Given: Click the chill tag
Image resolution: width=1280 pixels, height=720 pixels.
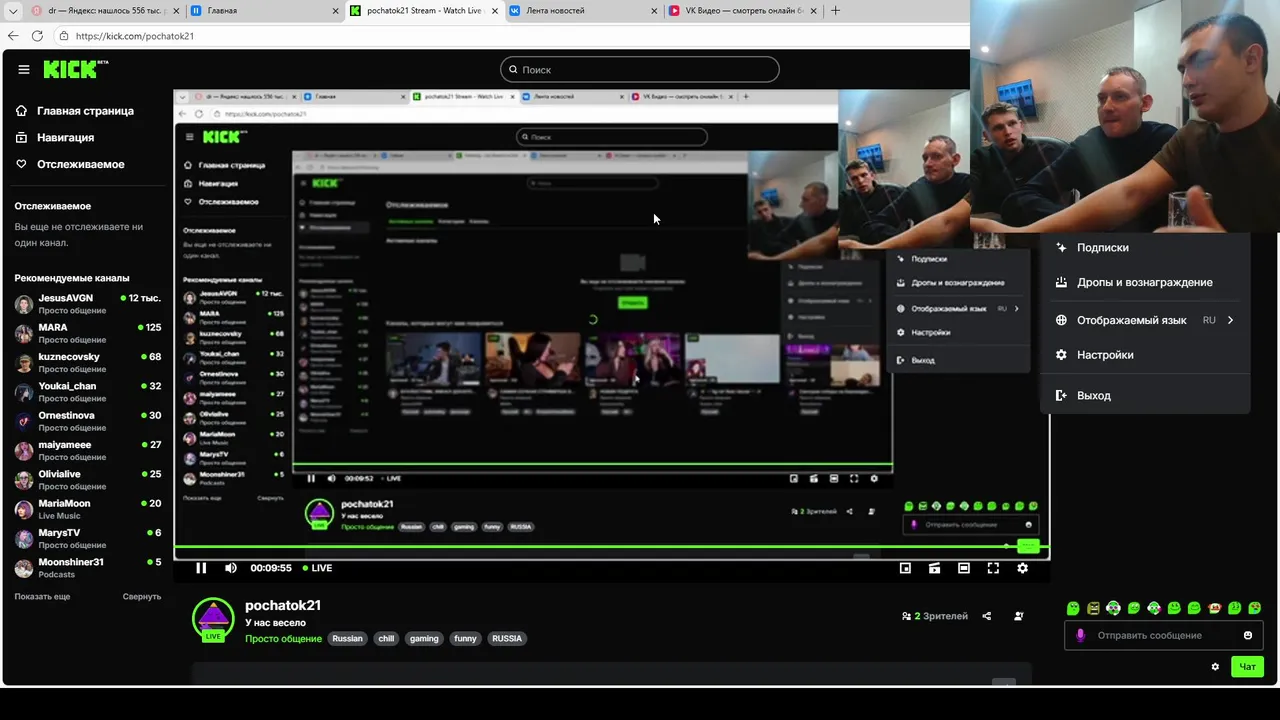Looking at the screenshot, I should 386,639.
